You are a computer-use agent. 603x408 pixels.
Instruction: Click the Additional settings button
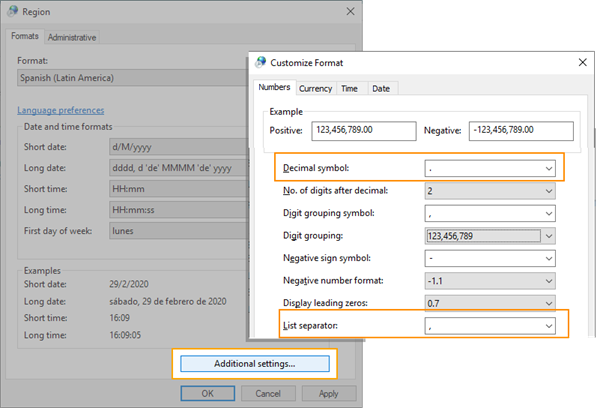point(255,363)
